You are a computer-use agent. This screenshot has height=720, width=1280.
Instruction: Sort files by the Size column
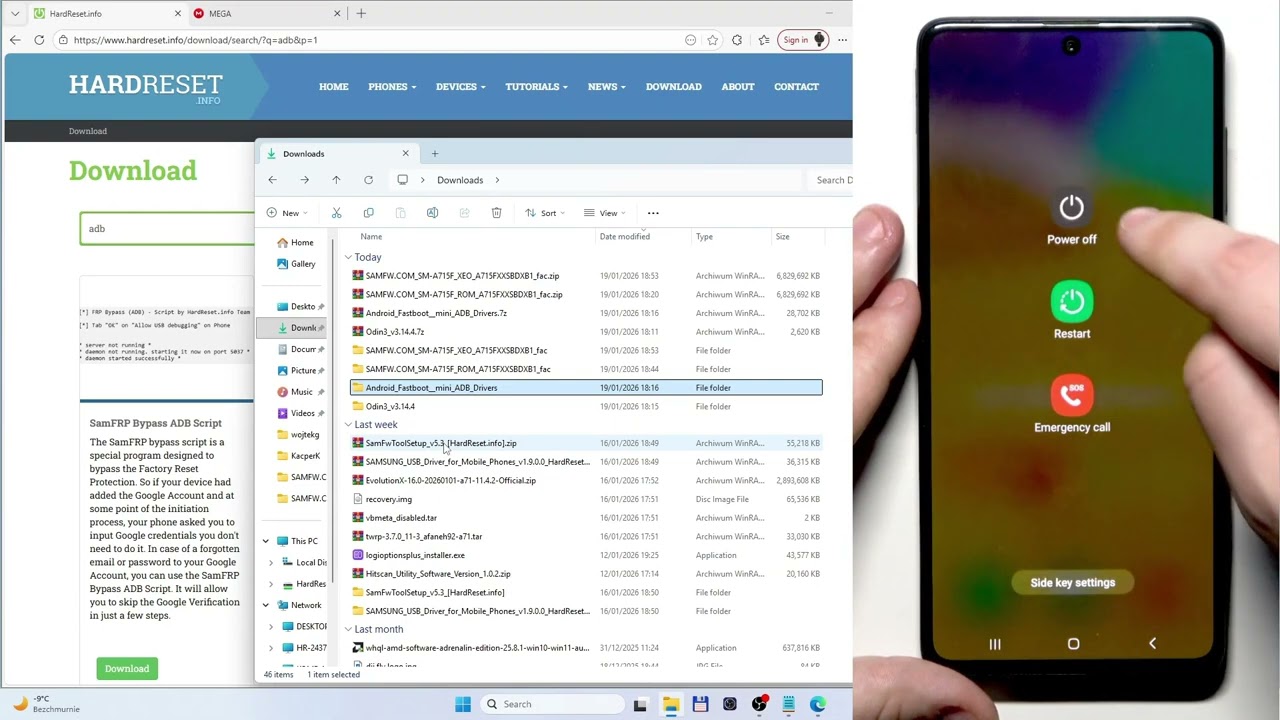(782, 237)
